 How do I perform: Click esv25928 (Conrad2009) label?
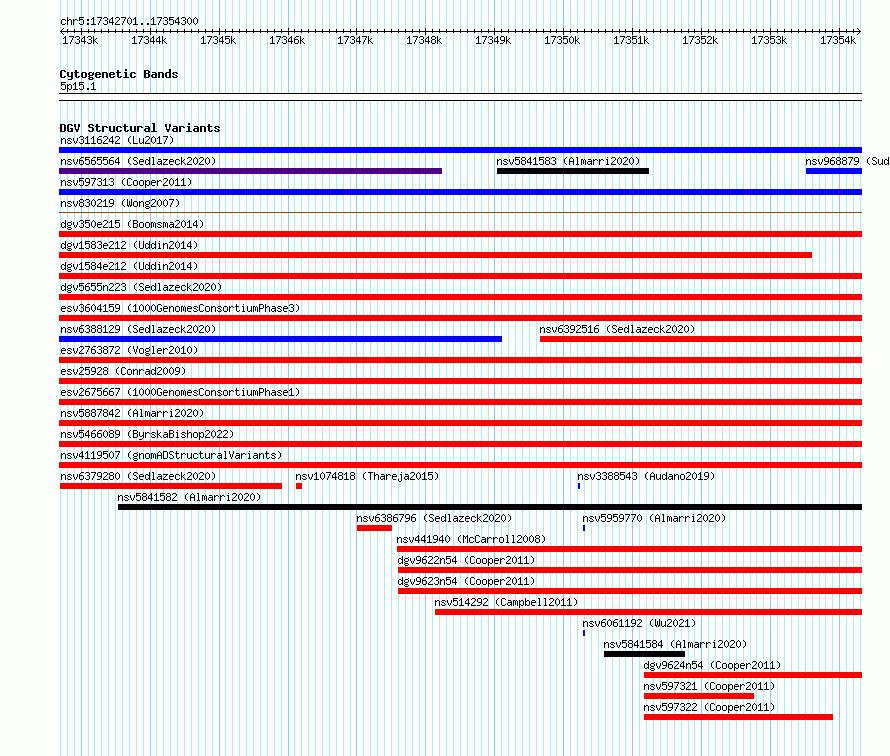123,371
